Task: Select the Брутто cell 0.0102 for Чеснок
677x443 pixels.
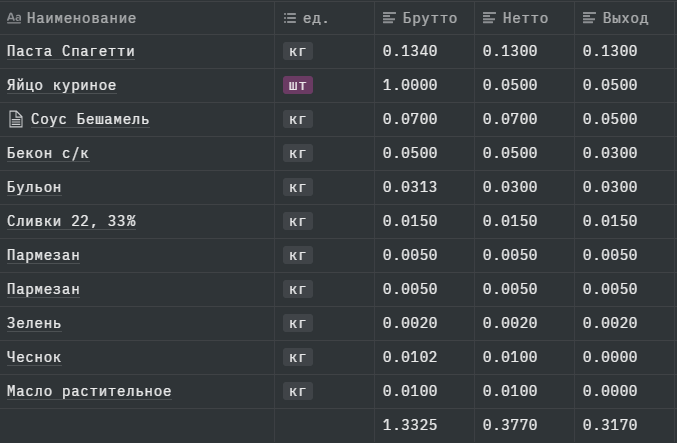Action: tap(408, 357)
